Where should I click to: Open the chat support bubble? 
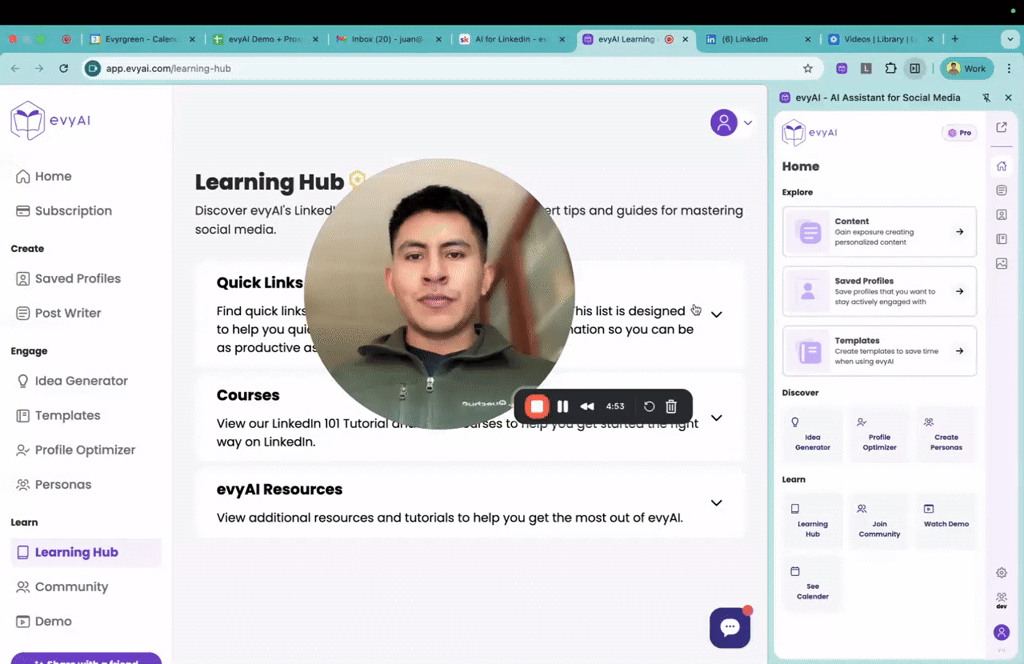[x=729, y=627]
